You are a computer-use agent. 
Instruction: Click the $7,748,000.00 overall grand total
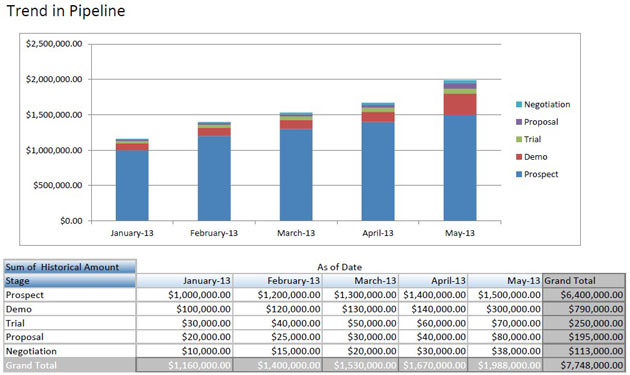click(584, 365)
